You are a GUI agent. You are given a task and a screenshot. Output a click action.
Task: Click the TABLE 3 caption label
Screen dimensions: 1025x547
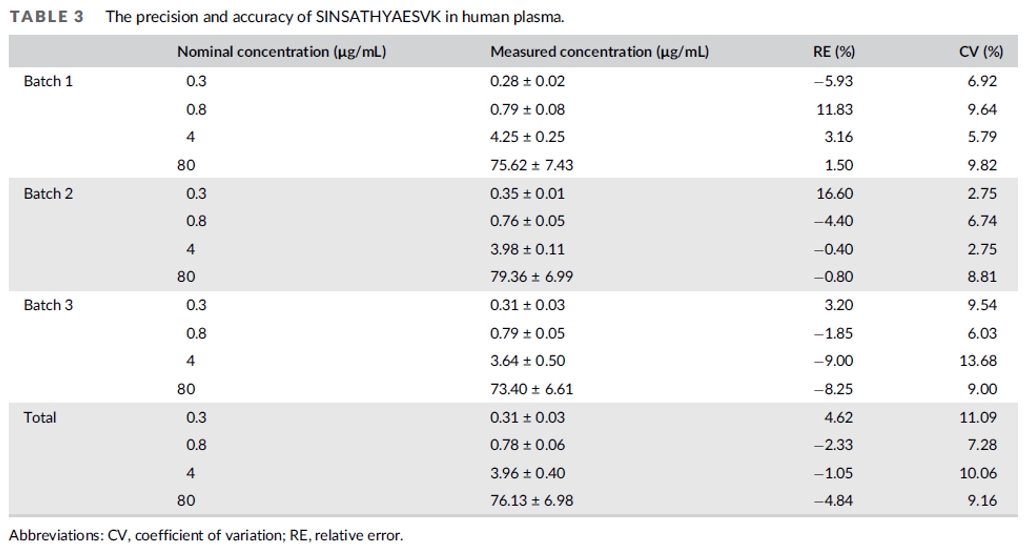[46, 17]
